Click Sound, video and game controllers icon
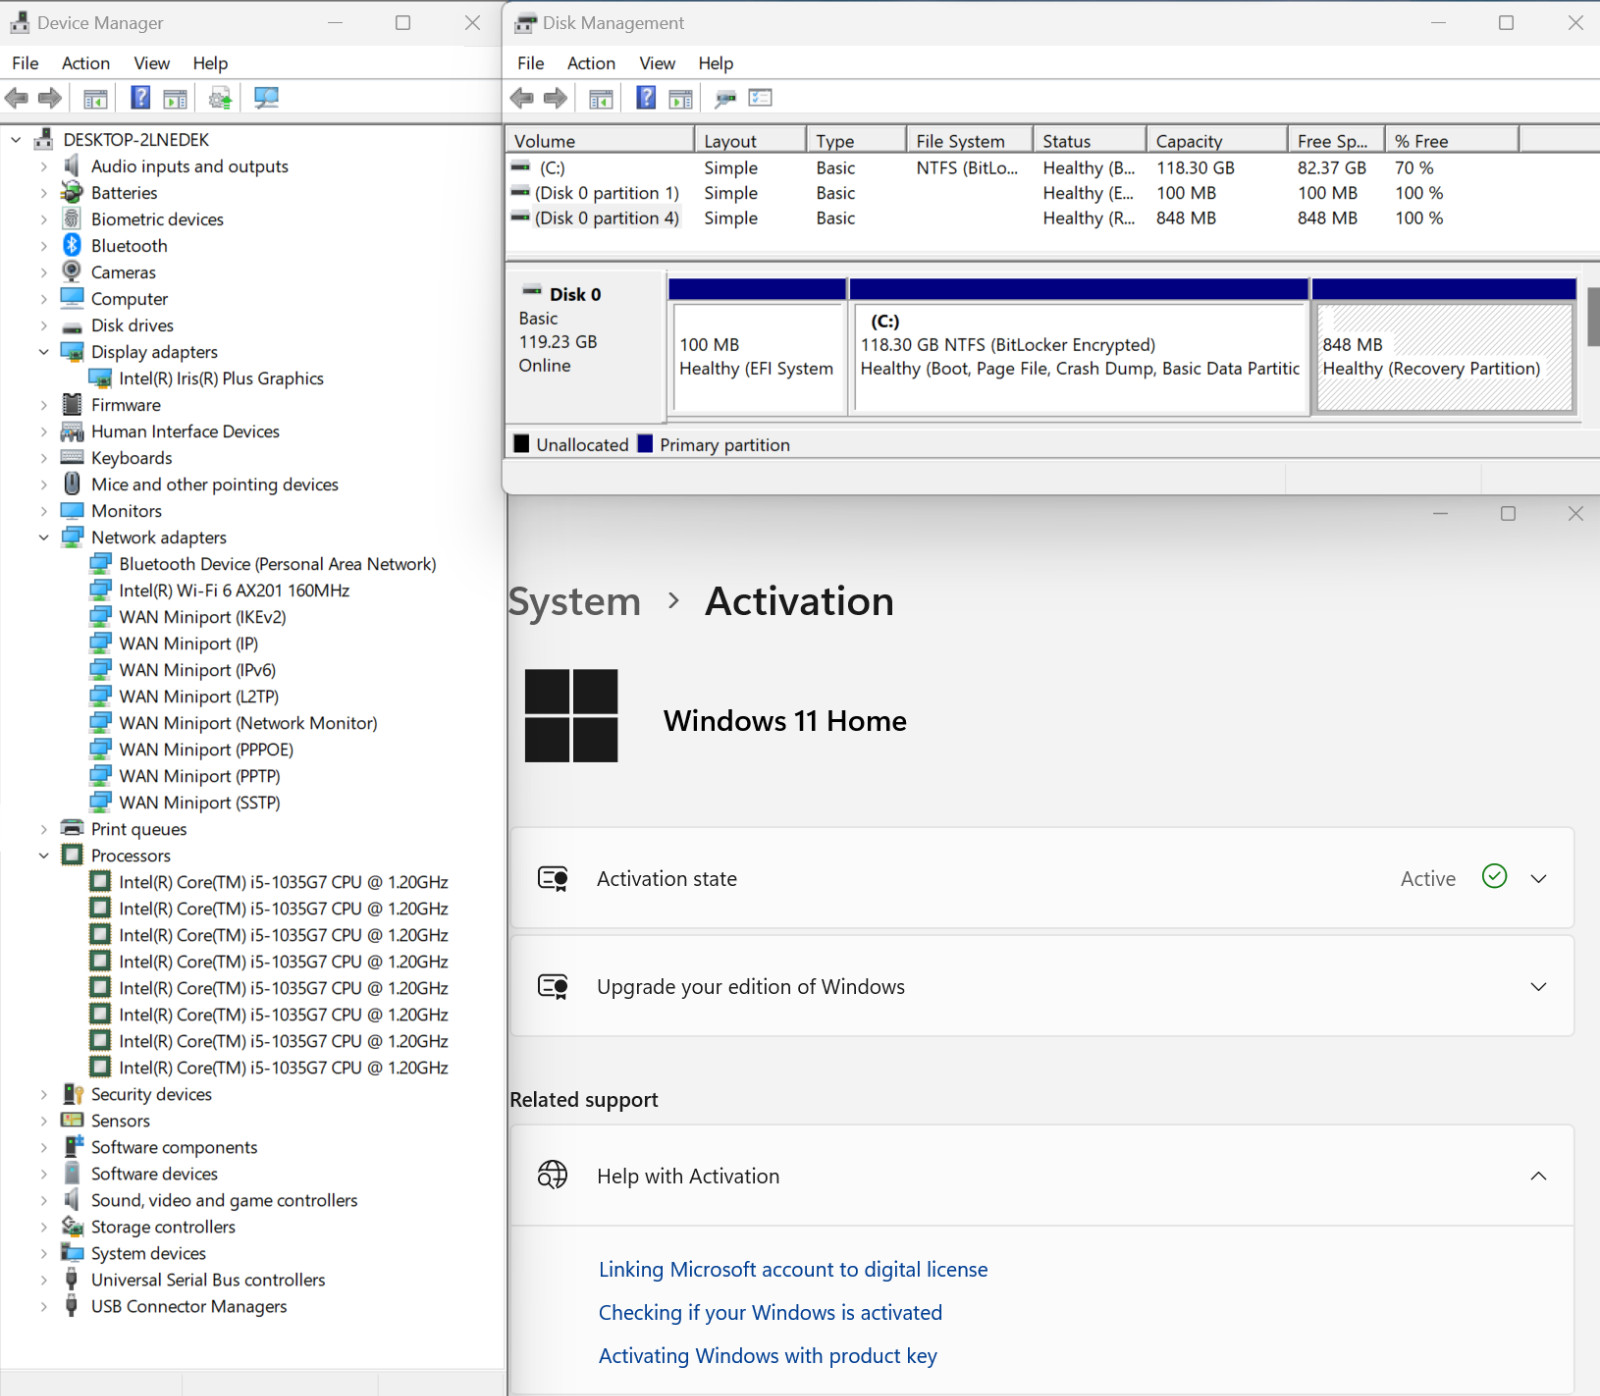Image resolution: width=1600 pixels, height=1396 pixels. pos(72,1200)
